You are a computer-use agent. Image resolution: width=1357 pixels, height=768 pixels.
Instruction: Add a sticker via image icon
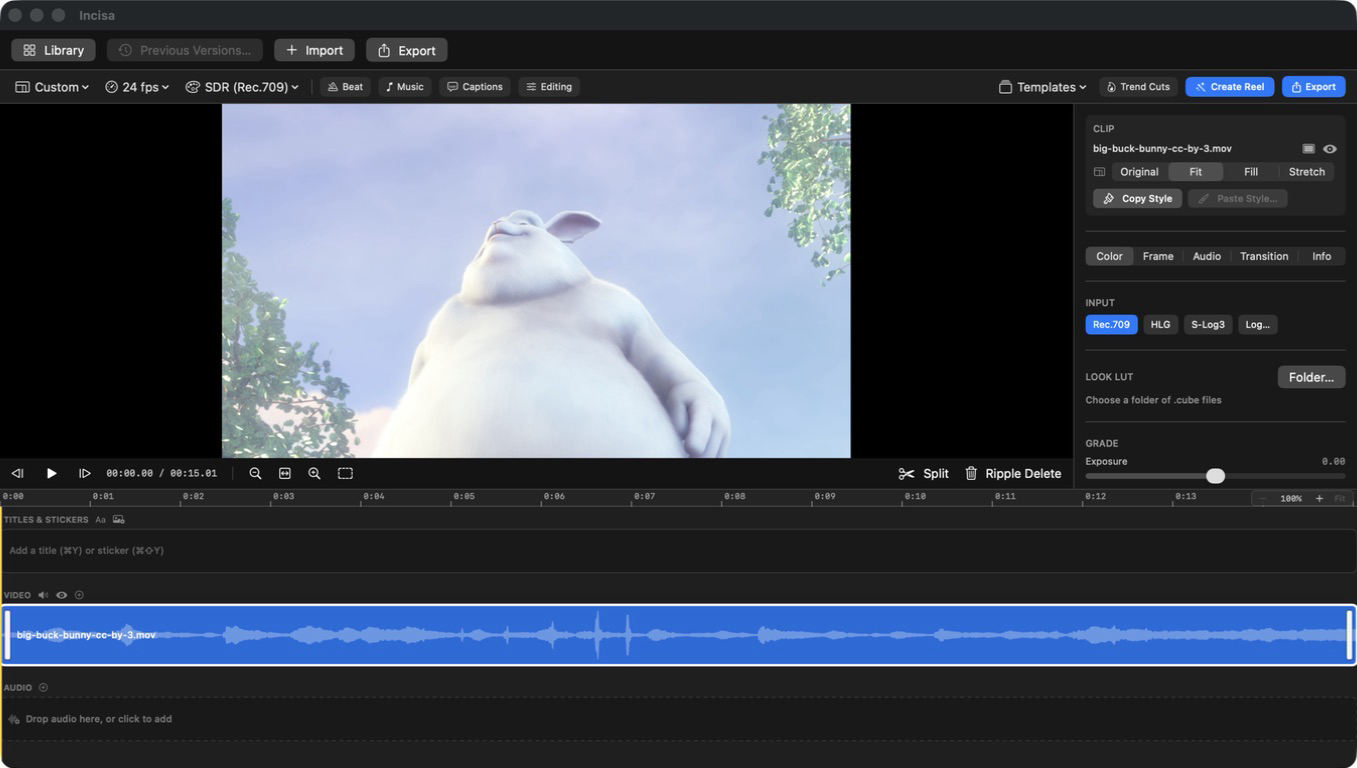tap(119, 520)
